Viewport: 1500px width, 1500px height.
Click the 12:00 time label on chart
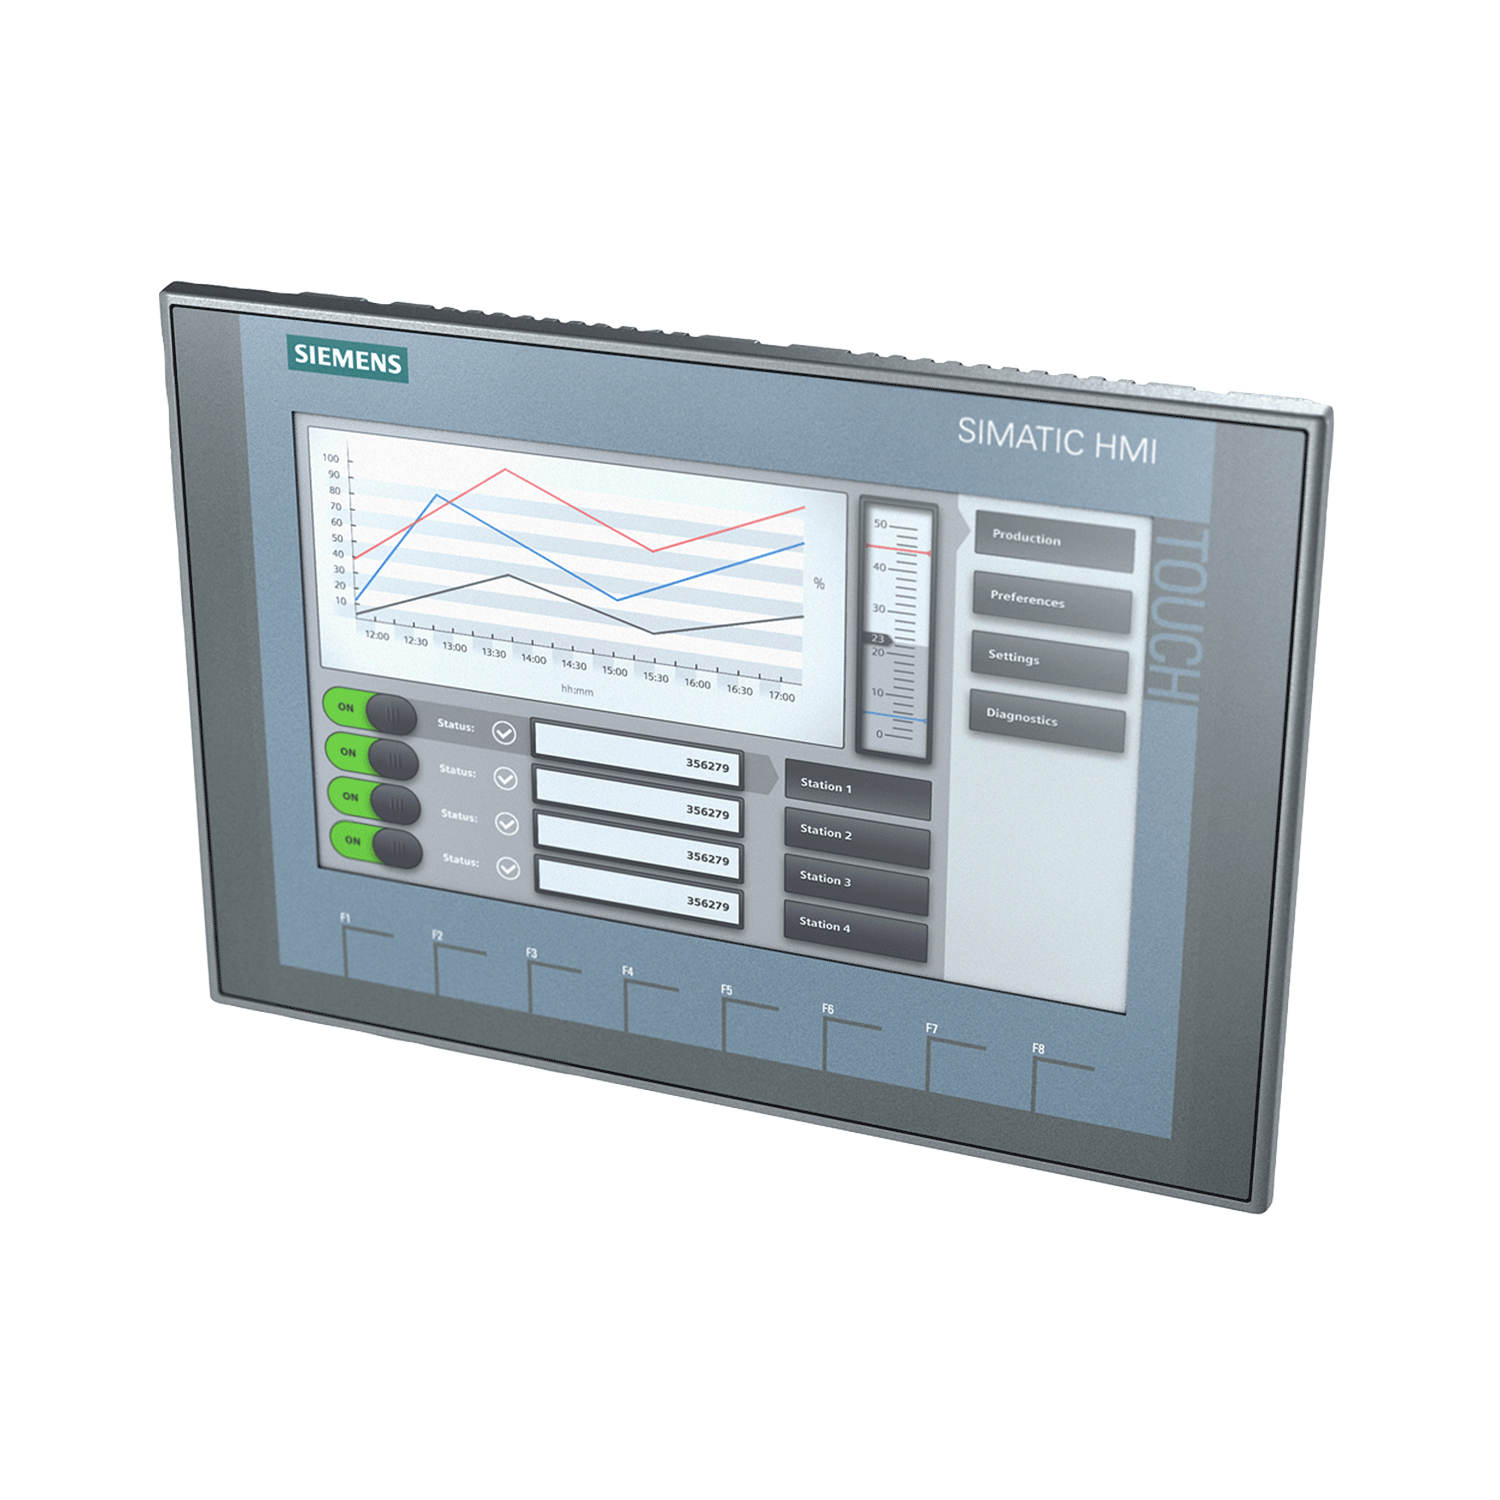[377, 635]
